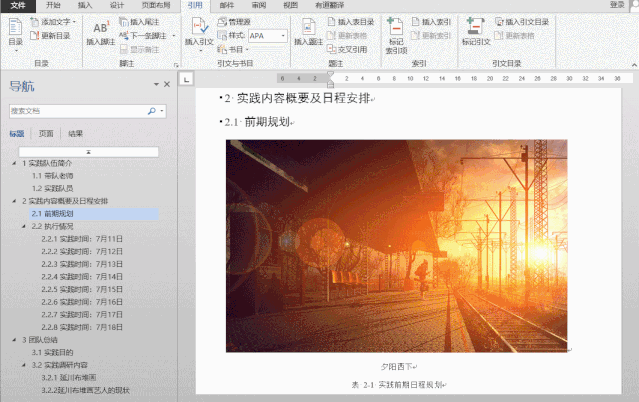Open 管理源 manage sources
Image resolution: width=639 pixels, height=402 pixels.
coord(234,22)
